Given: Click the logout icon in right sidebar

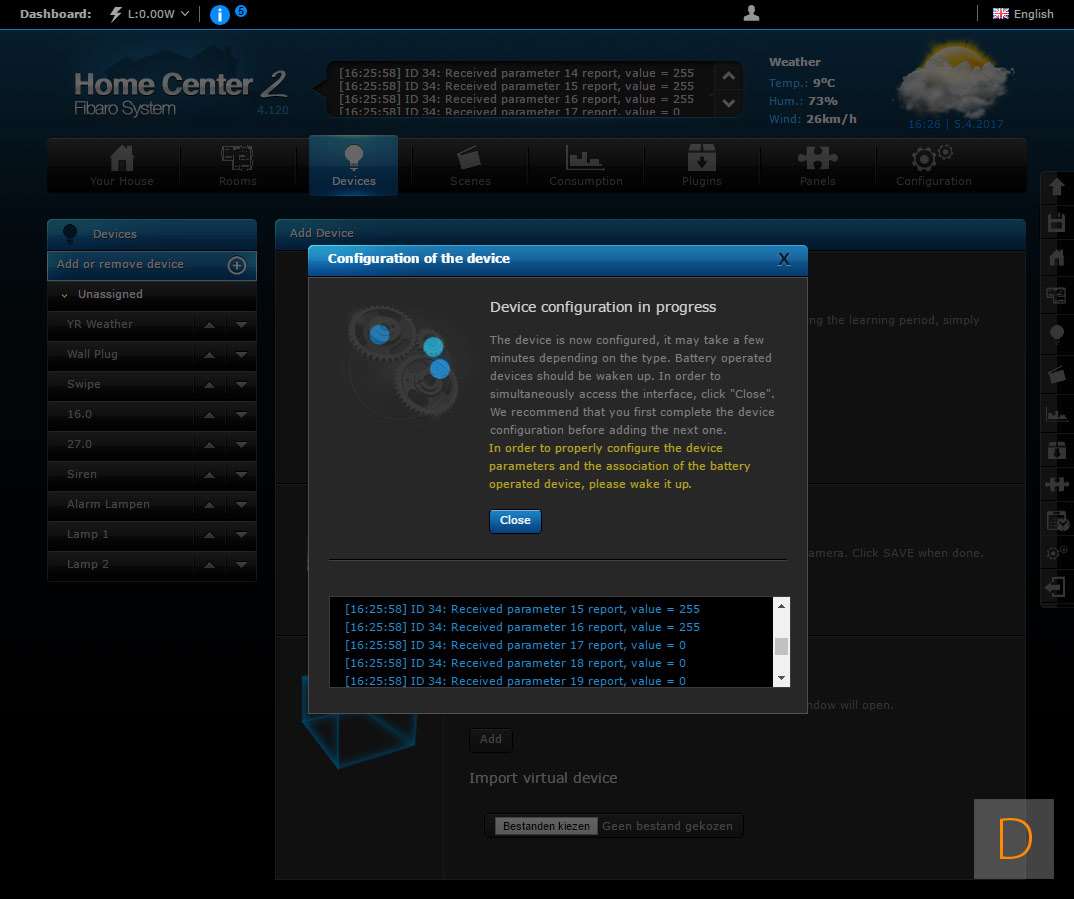Looking at the screenshot, I should coord(1056,587).
